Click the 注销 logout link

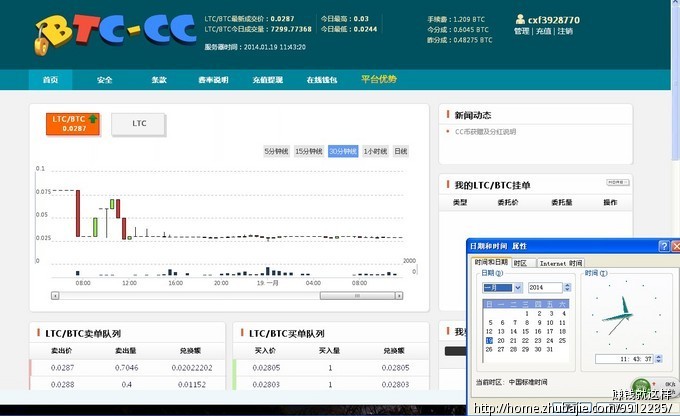click(565, 31)
